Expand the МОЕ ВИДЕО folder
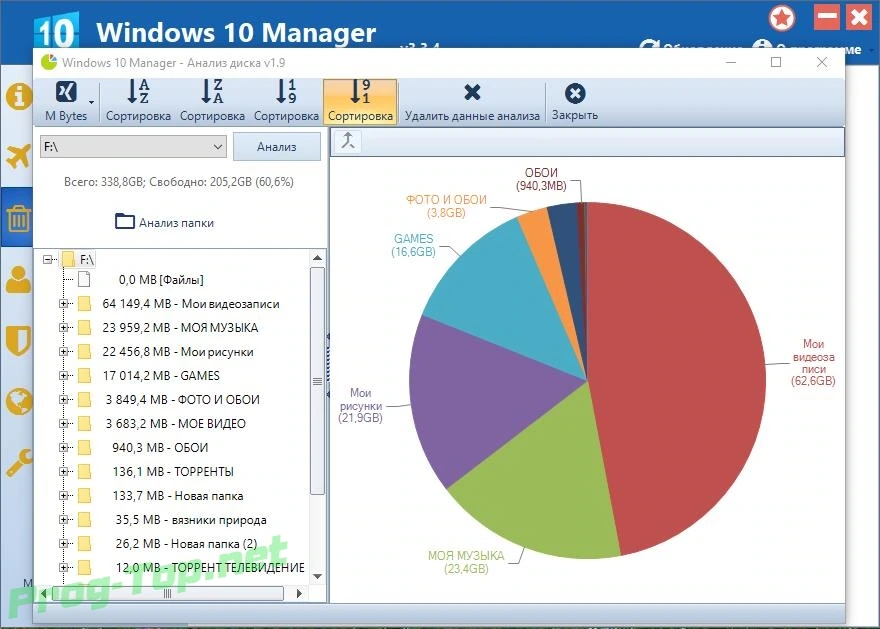 tap(63, 424)
